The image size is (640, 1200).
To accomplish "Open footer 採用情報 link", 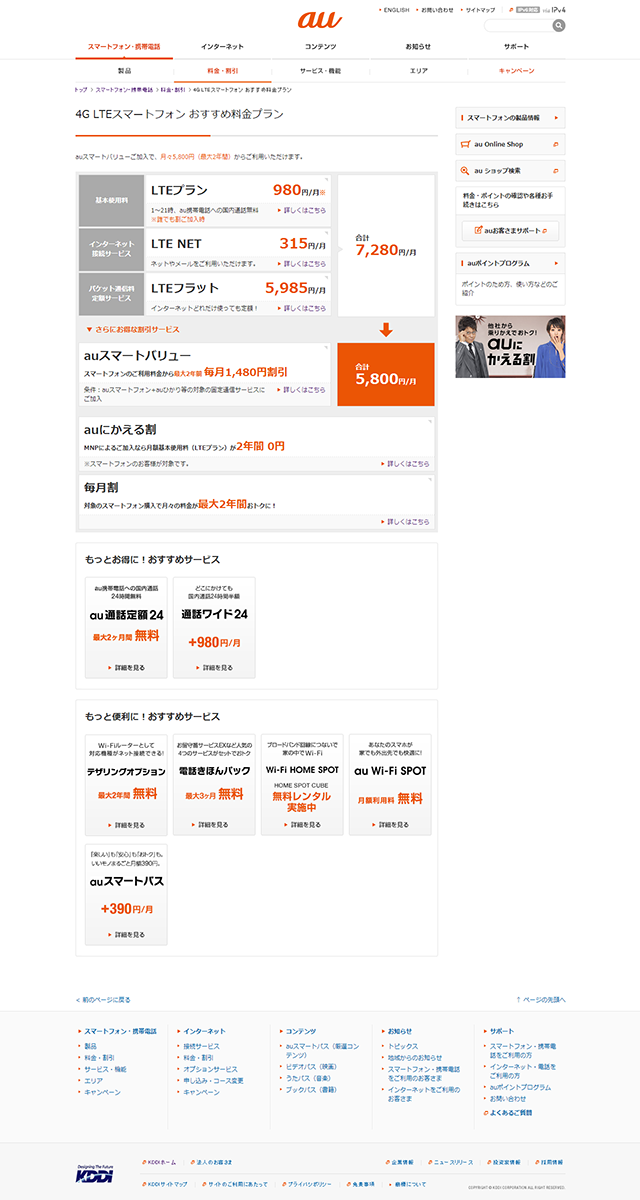I will (549, 1163).
